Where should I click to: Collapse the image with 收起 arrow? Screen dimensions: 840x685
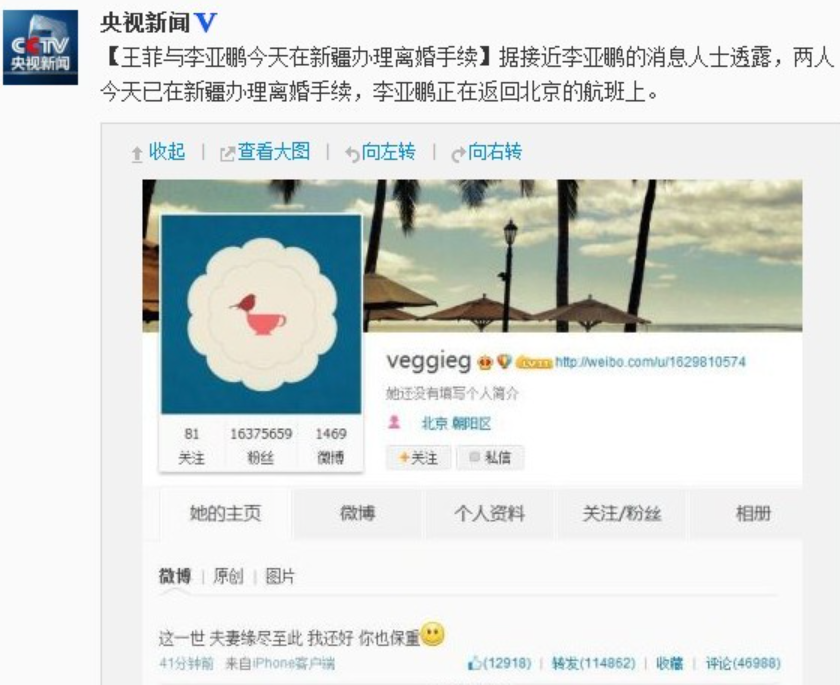(x=159, y=153)
